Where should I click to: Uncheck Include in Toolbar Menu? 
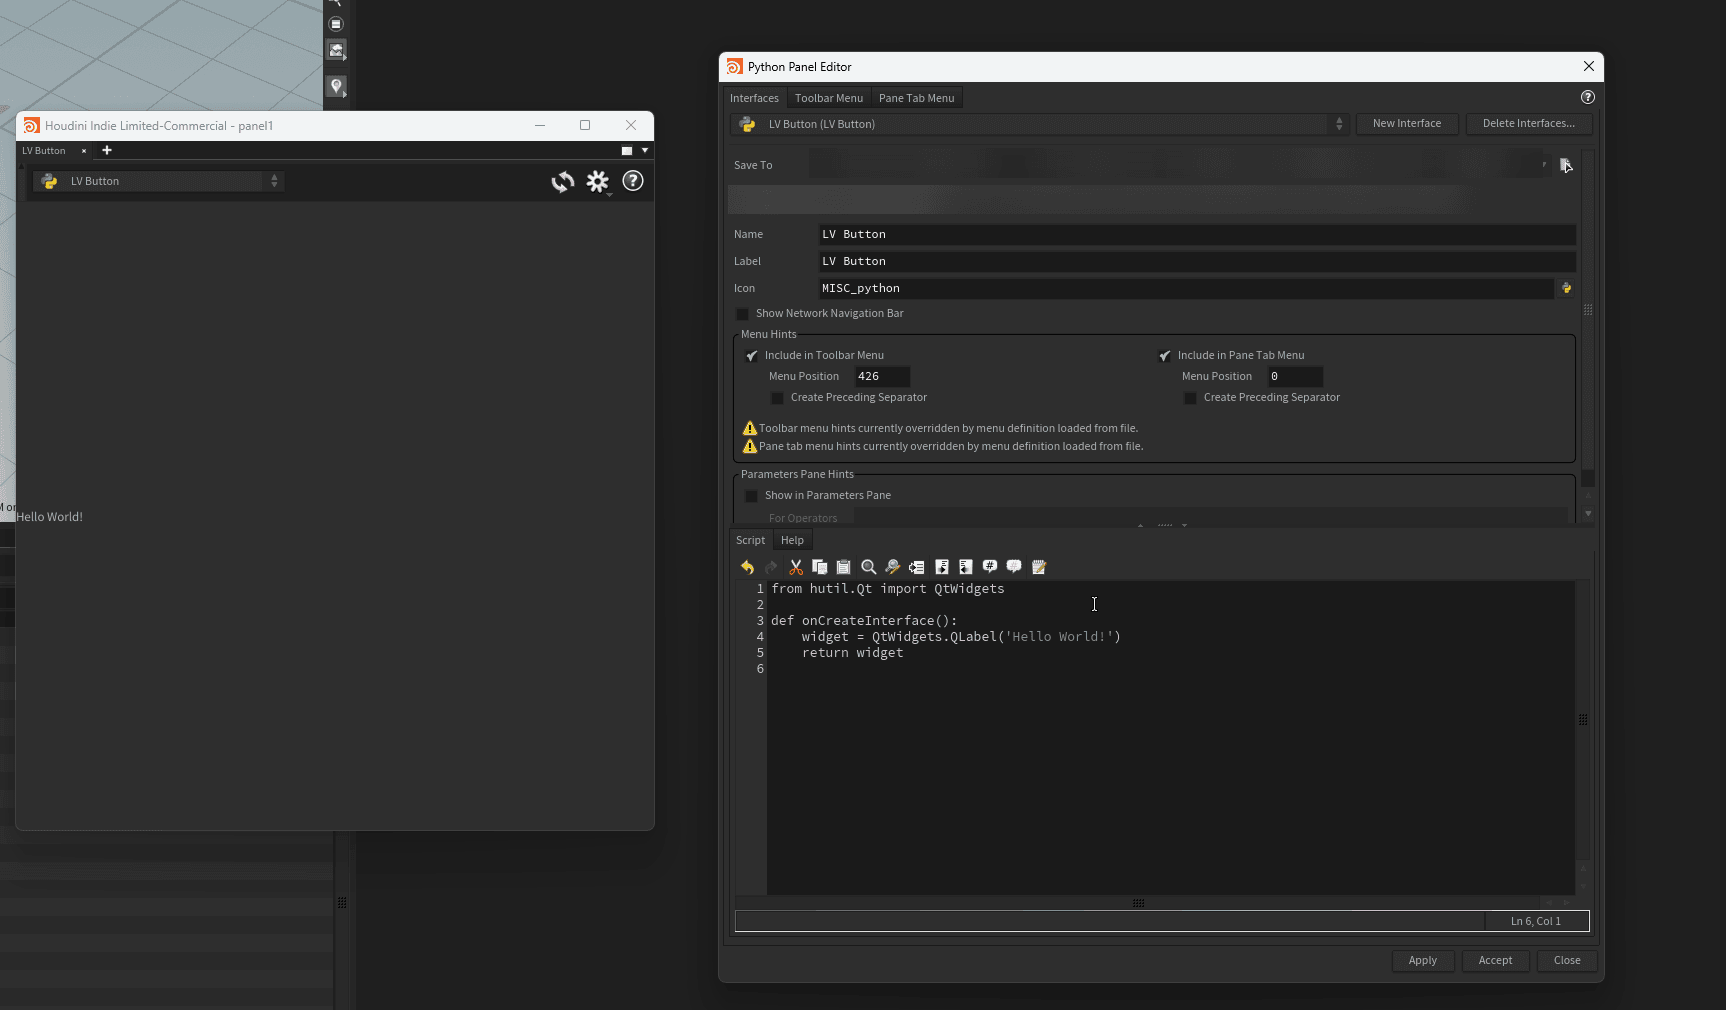(752, 356)
